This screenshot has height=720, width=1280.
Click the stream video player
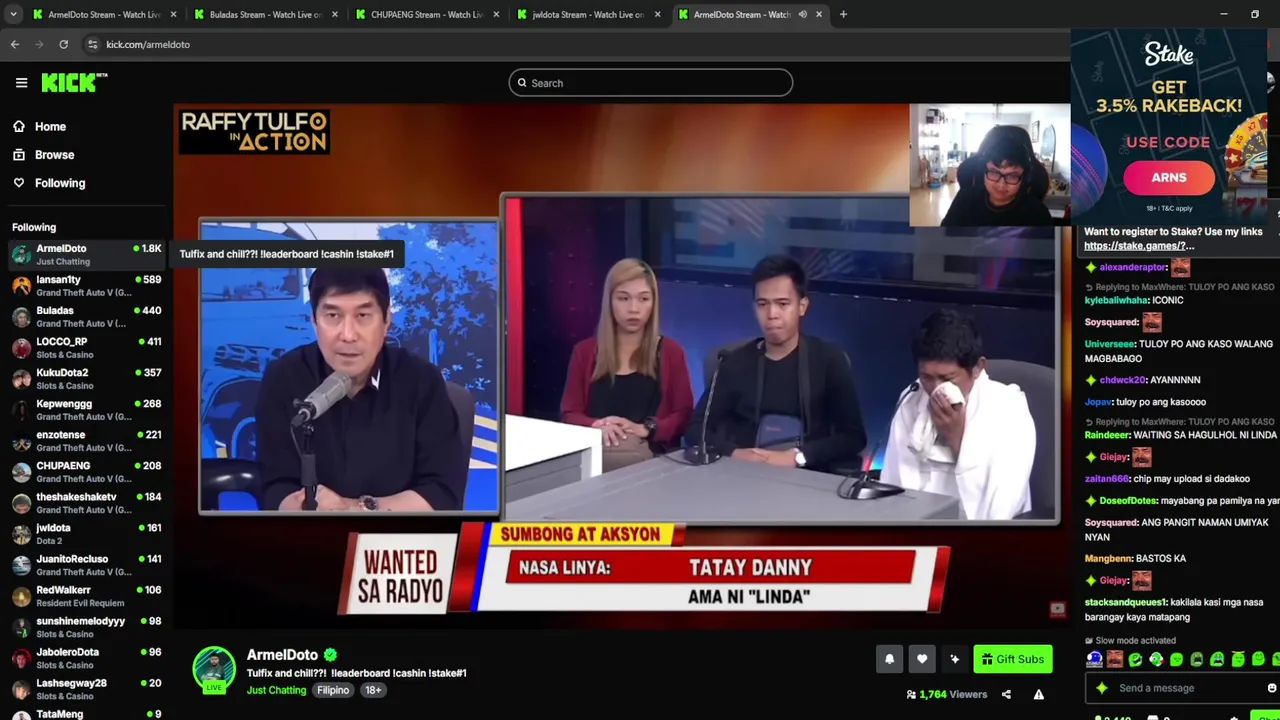[x=622, y=366]
